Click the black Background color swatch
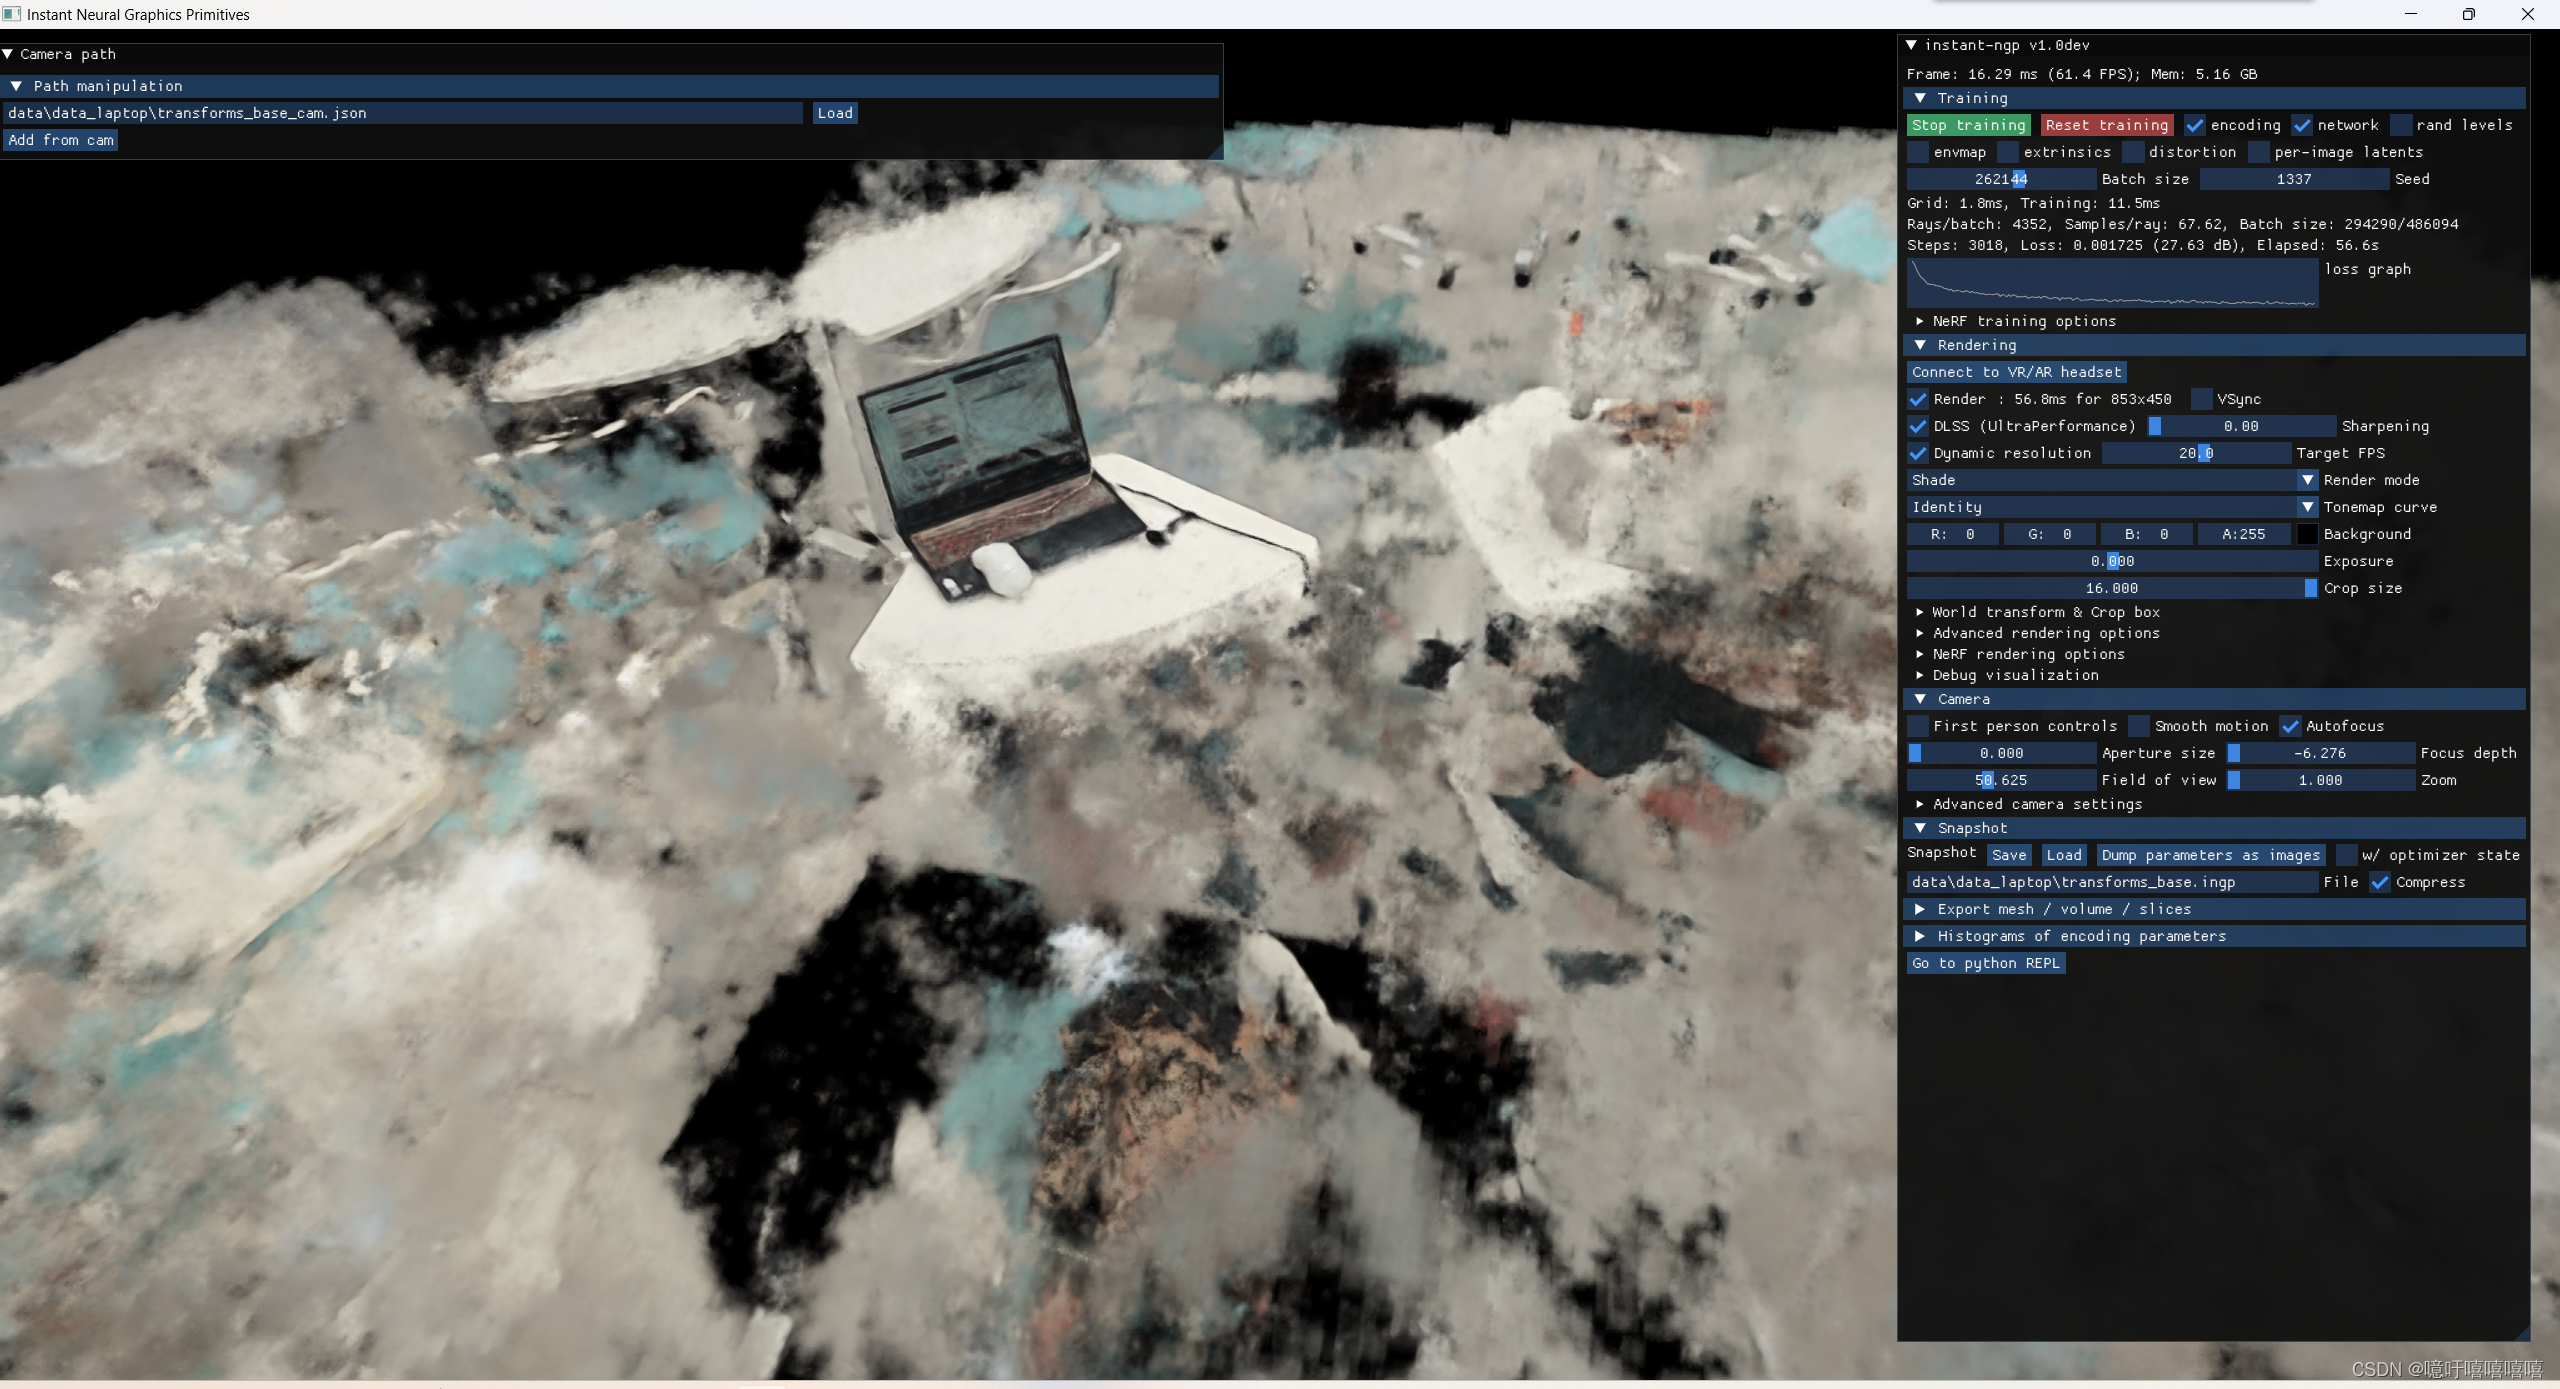Viewport: 2560px width, 1389px height. pos(2307,535)
